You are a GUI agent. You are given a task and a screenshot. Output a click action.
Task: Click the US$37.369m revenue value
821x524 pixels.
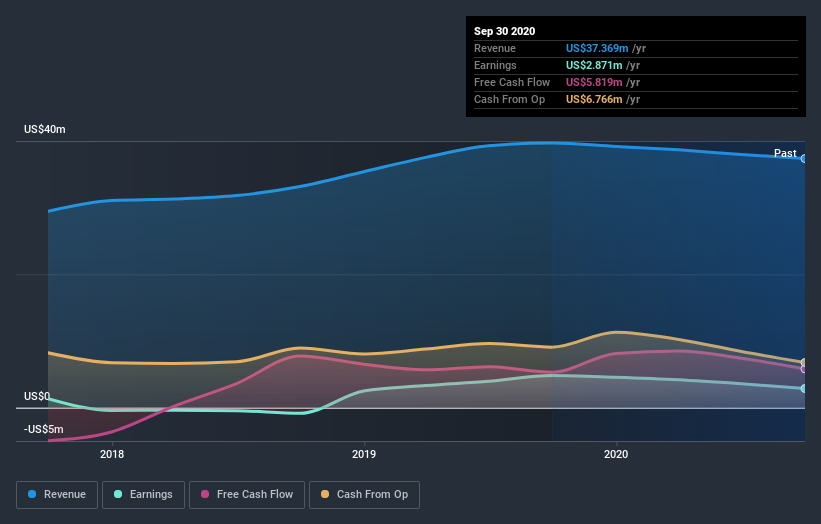[x=597, y=48]
